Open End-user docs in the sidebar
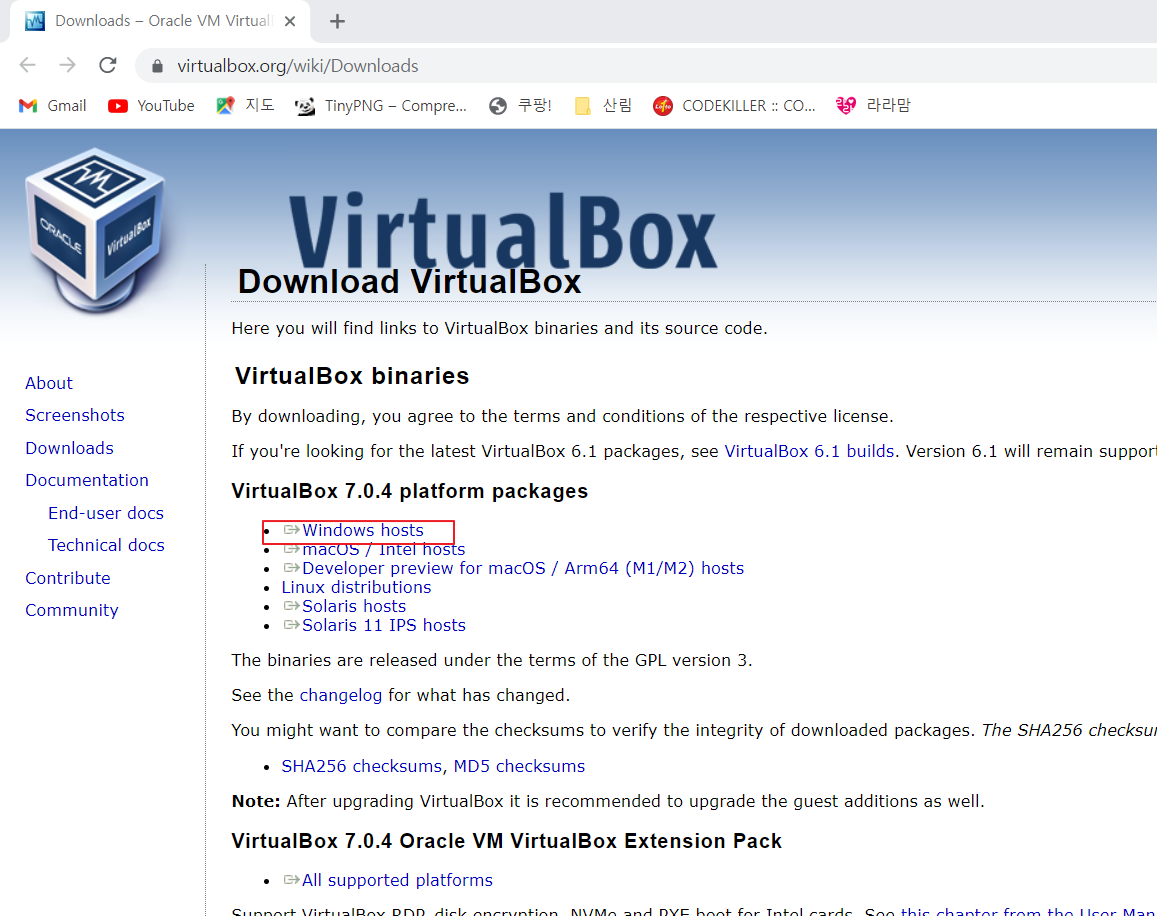The width and height of the screenshot is (1157, 916). pos(106,513)
